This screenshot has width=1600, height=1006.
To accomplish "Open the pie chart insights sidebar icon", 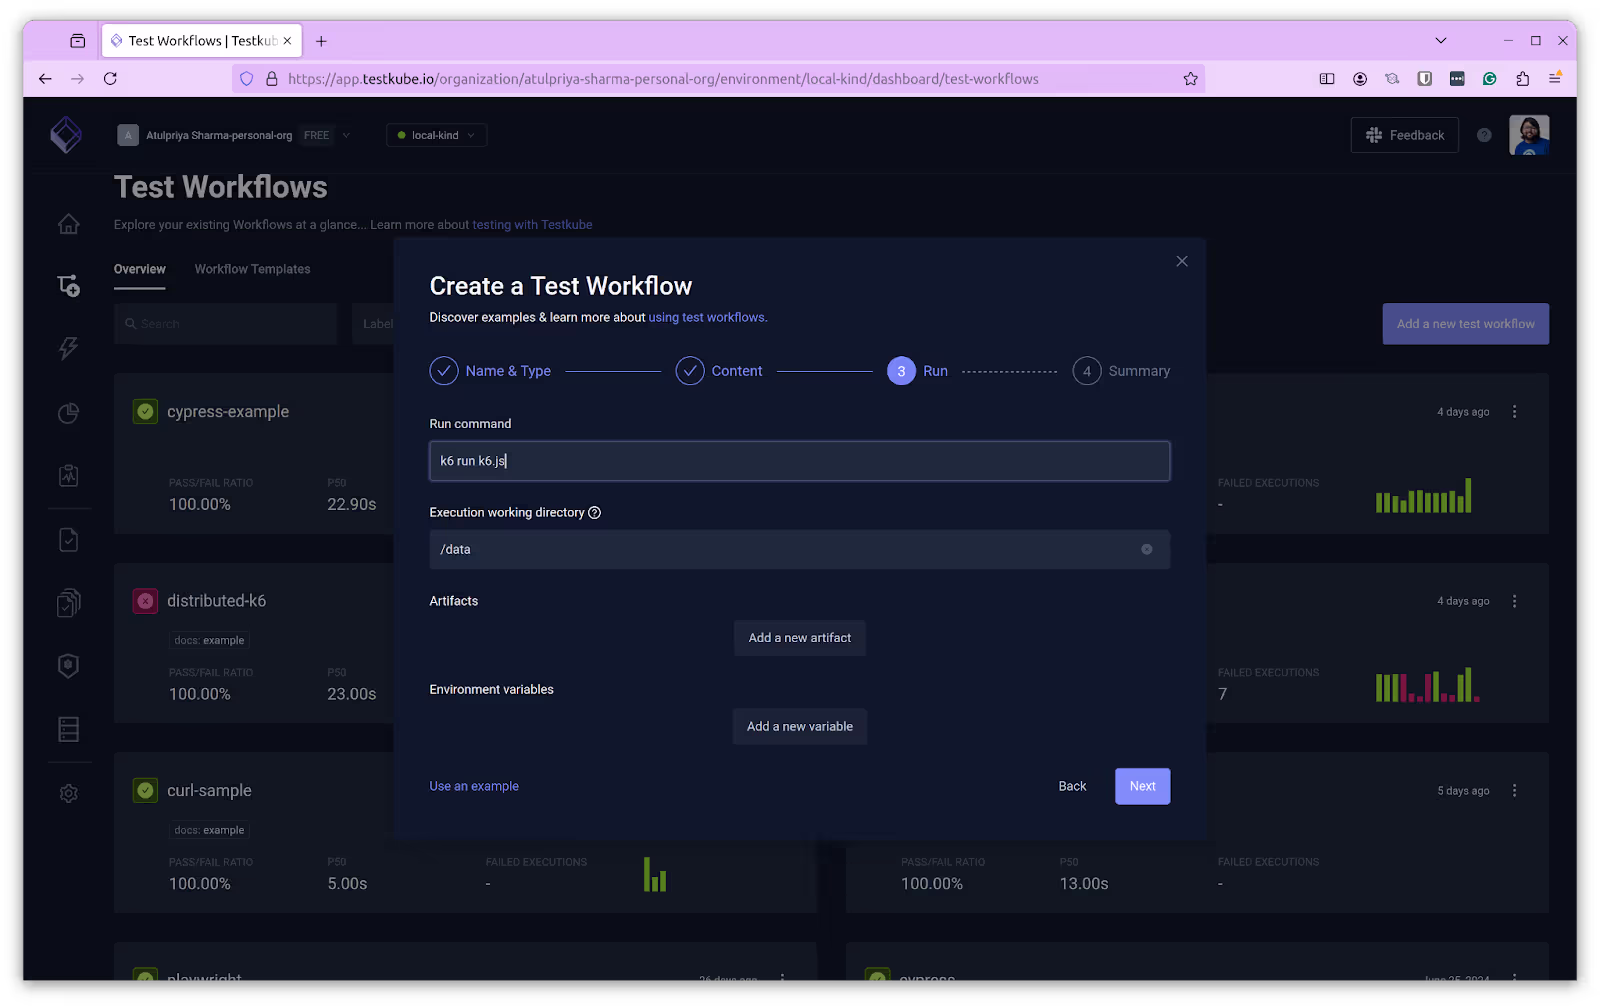I will click(x=68, y=413).
